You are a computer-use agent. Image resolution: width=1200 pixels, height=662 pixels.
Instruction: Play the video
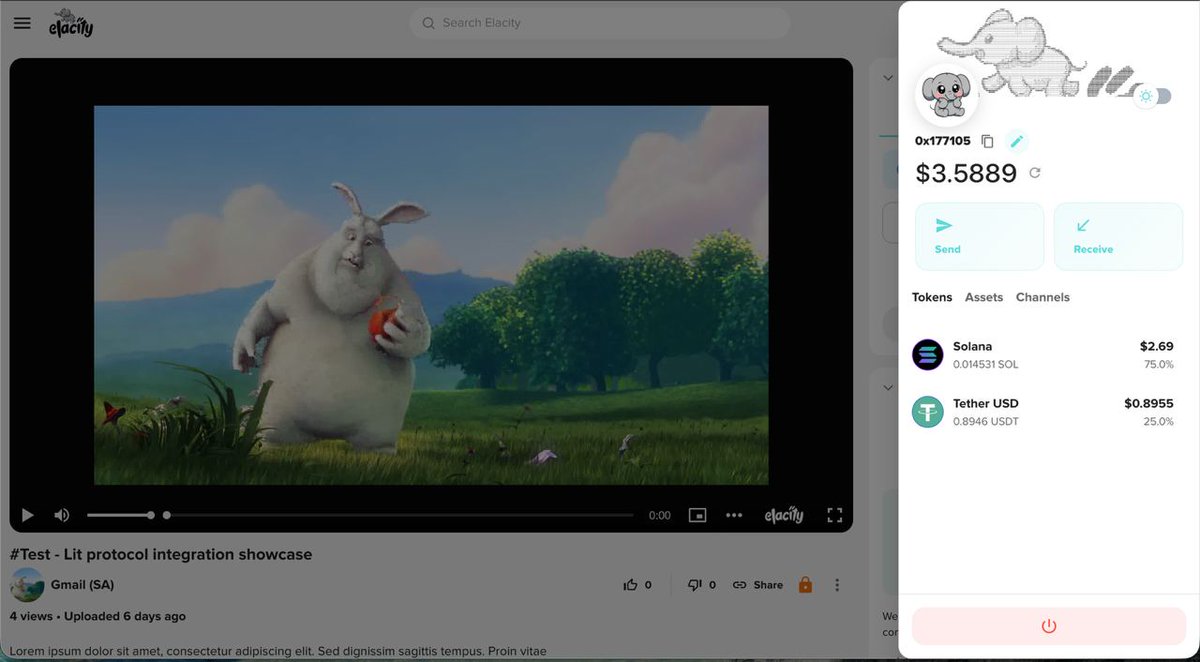(x=28, y=515)
